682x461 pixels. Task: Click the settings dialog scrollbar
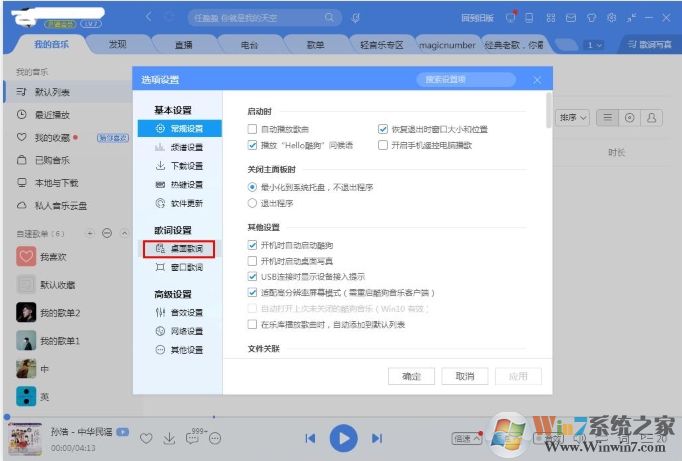point(549,110)
